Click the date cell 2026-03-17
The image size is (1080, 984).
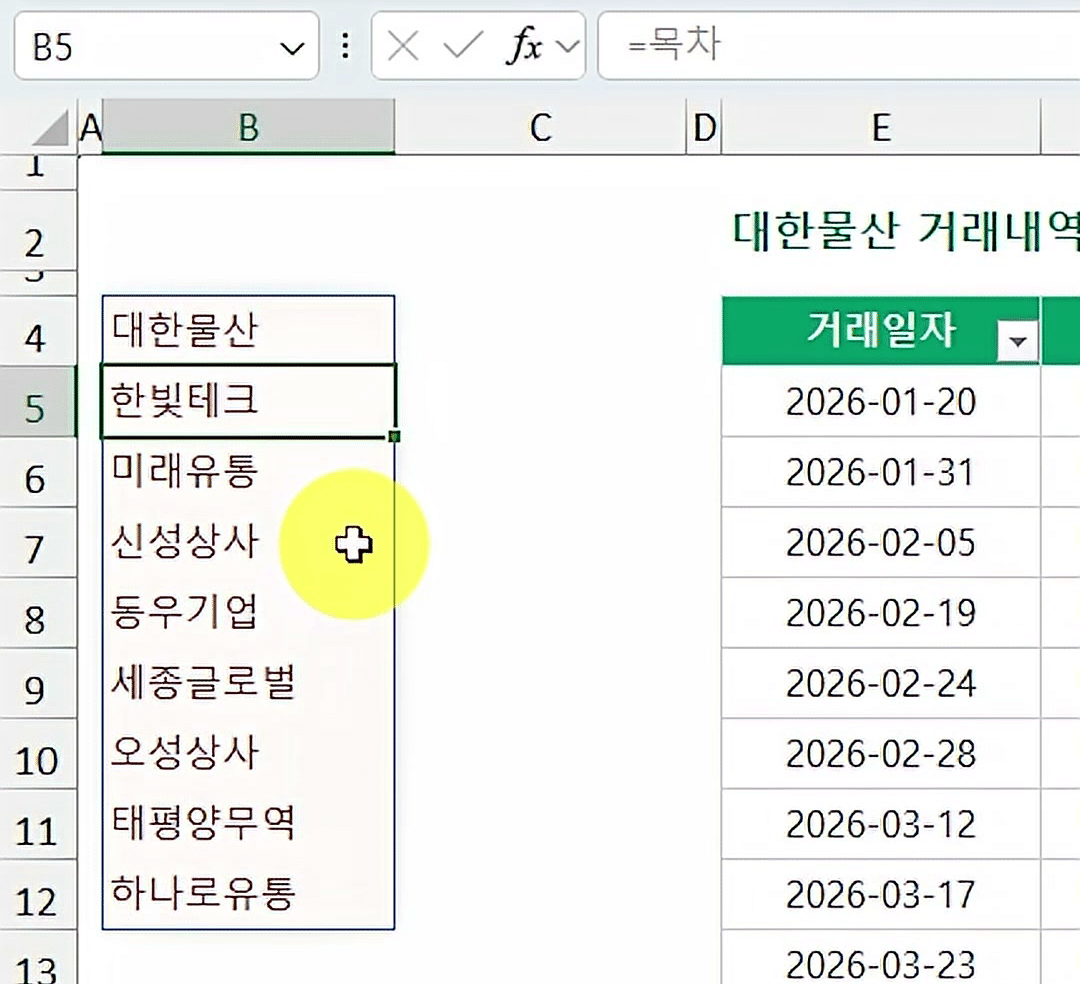pos(881,894)
